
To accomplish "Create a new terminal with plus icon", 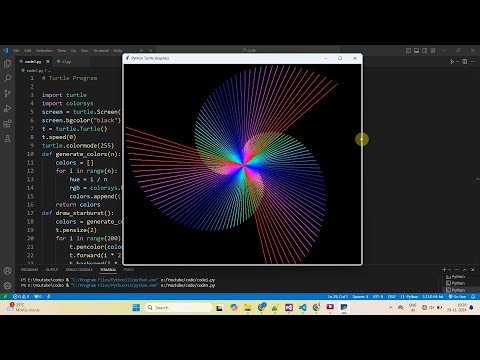I will (x=444, y=269).
